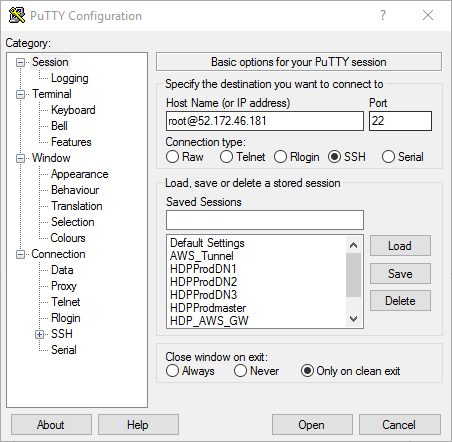Open the Bell settings category

[x=59, y=126]
